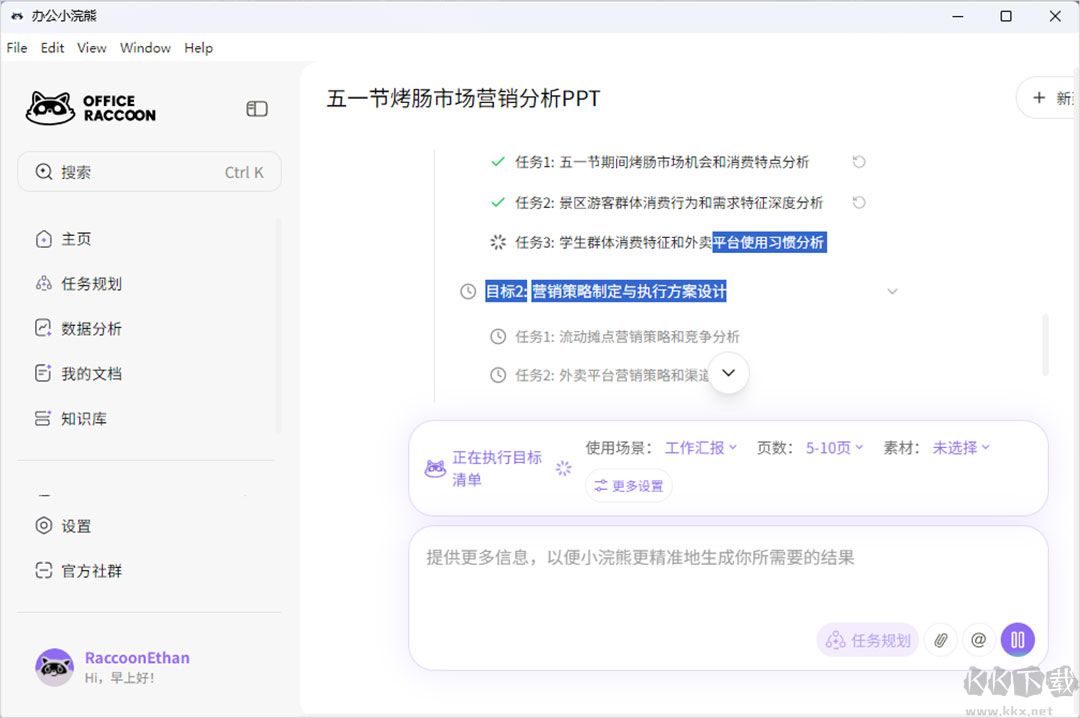Open 更多设置 slider settings
The width and height of the screenshot is (1080, 718).
[x=628, y=485]
